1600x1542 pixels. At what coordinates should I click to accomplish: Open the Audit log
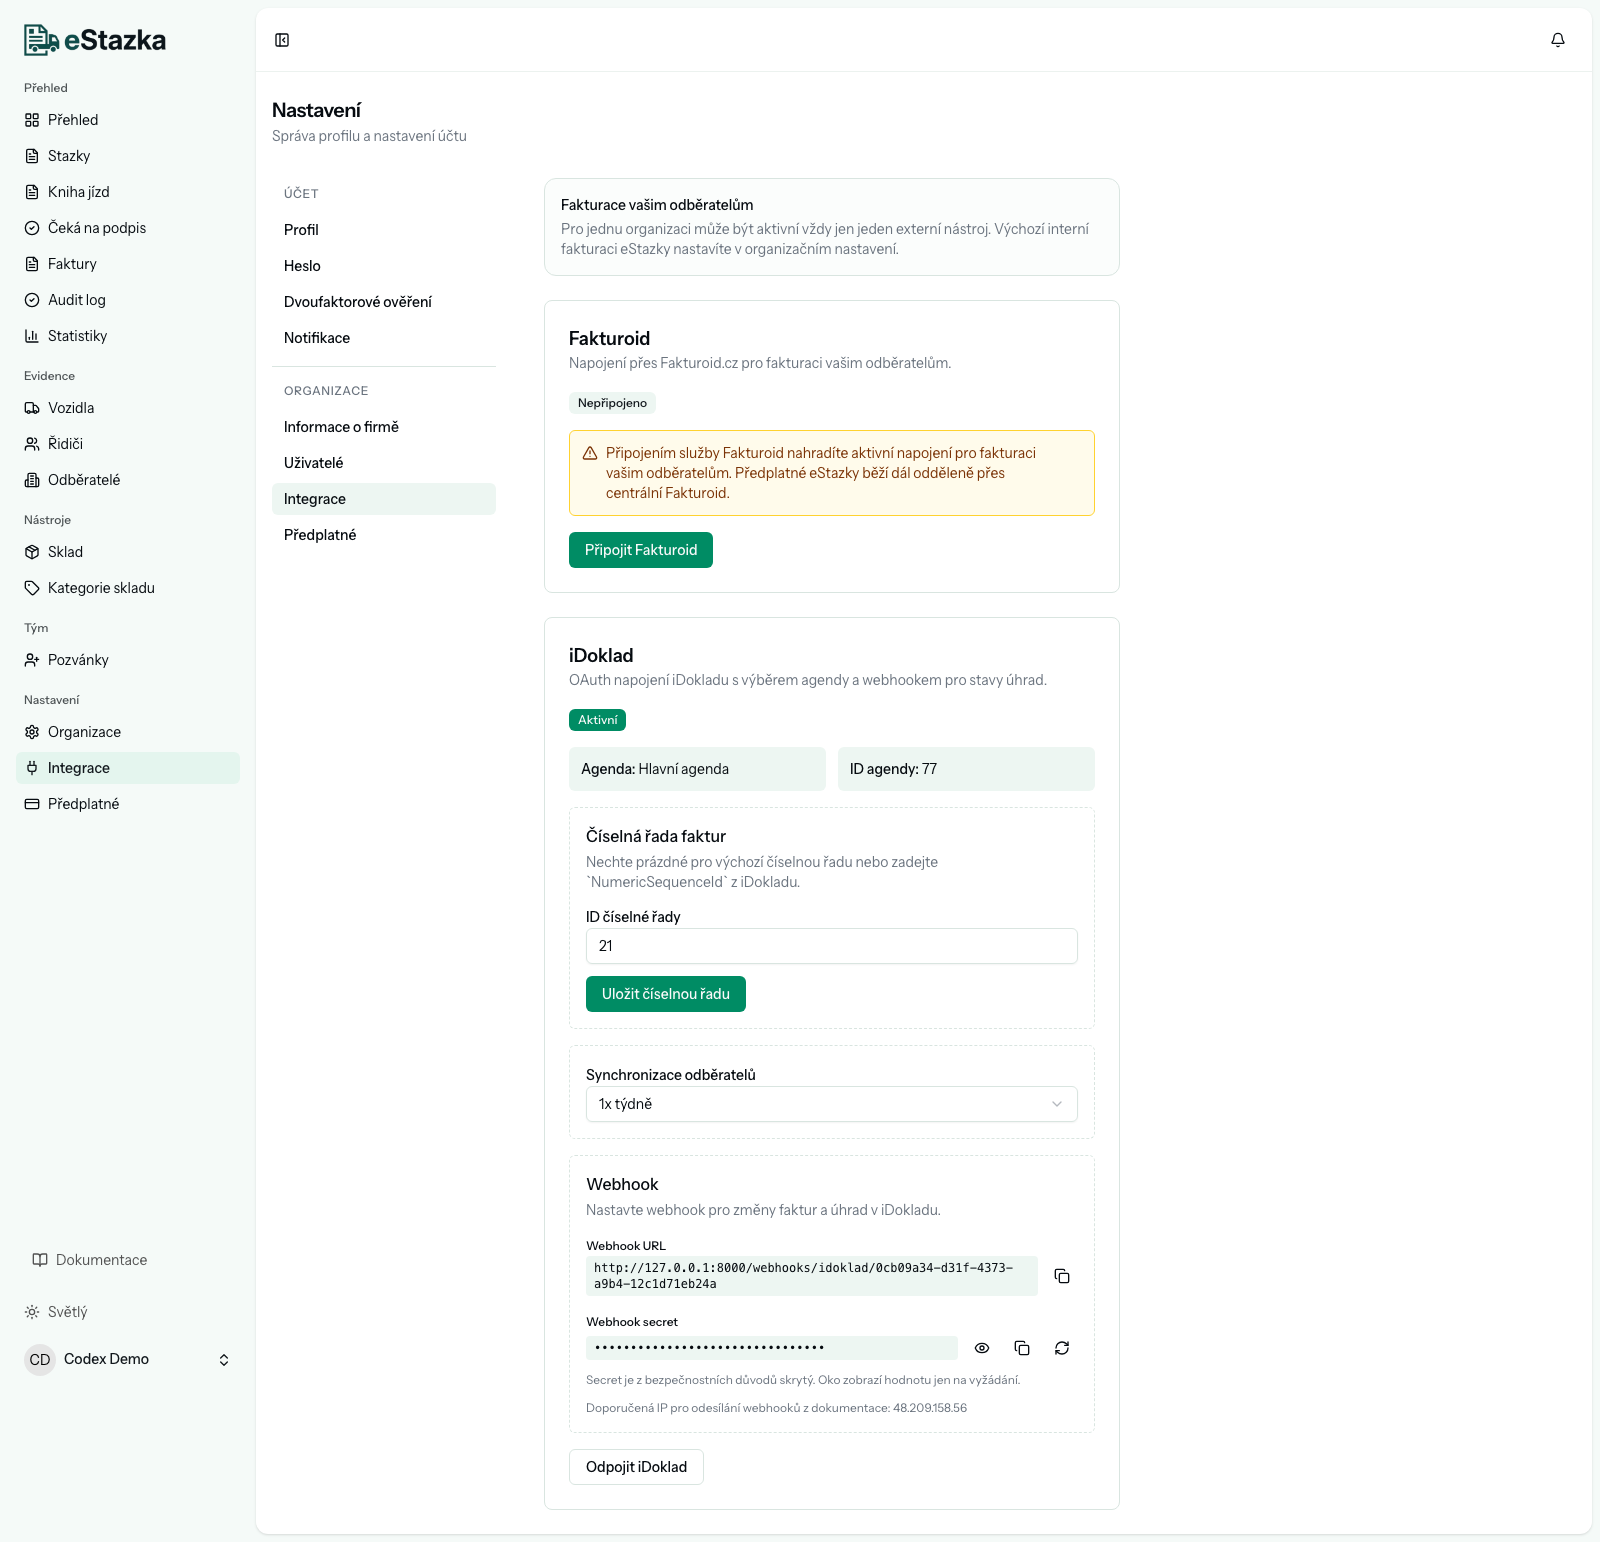click(x=128, y=300)
